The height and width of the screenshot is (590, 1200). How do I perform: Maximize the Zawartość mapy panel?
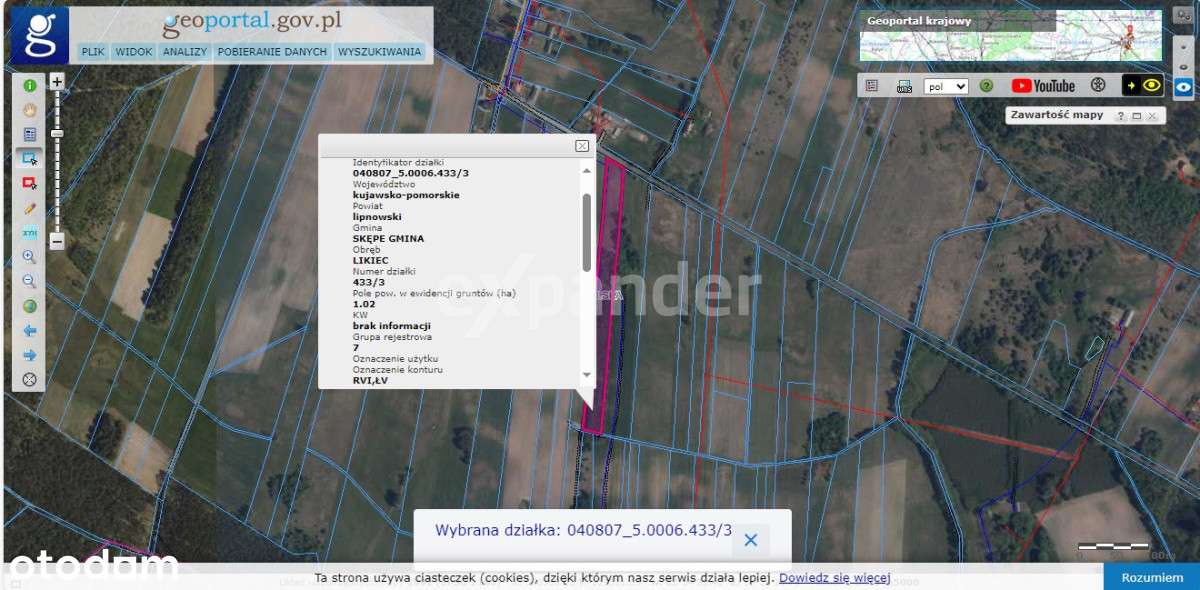[x=1137, y=116]
